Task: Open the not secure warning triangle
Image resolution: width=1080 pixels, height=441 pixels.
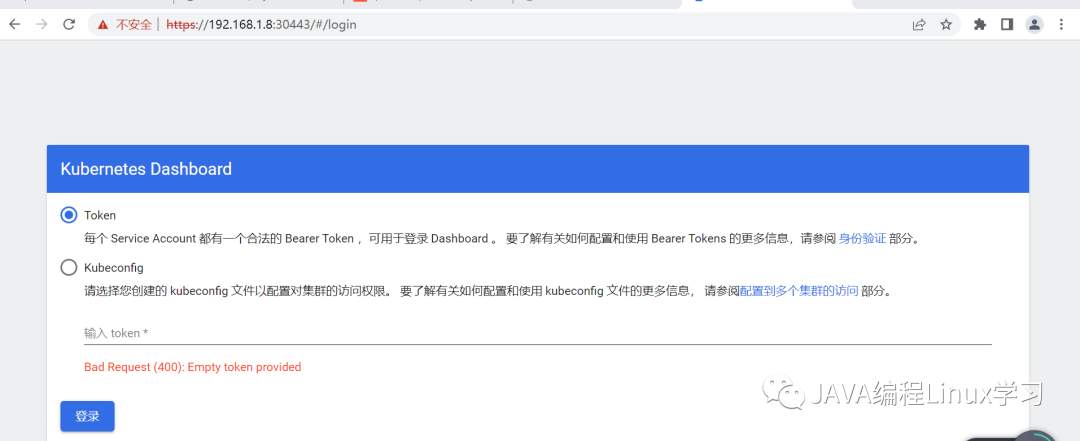Action: pyautogui.click(x=103, y=25)
